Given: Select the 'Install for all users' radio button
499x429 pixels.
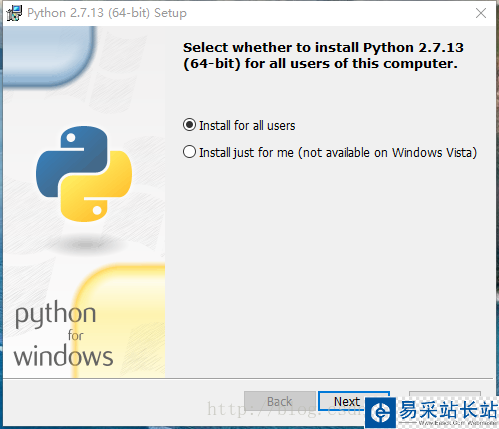Looking at the screenshot, I should (189, 125).
